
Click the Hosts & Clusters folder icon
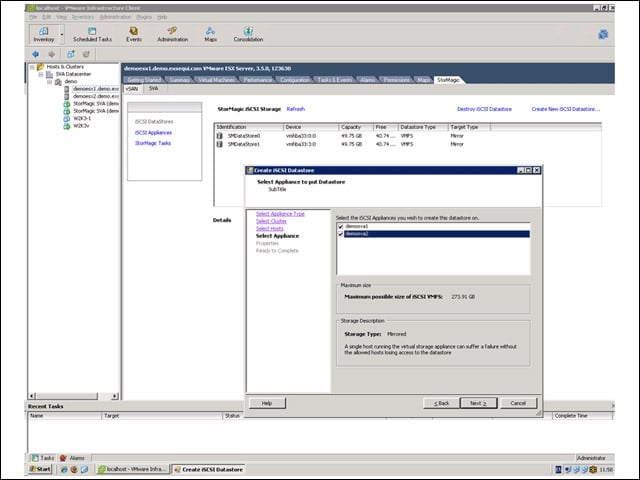(x=40, y=67)
